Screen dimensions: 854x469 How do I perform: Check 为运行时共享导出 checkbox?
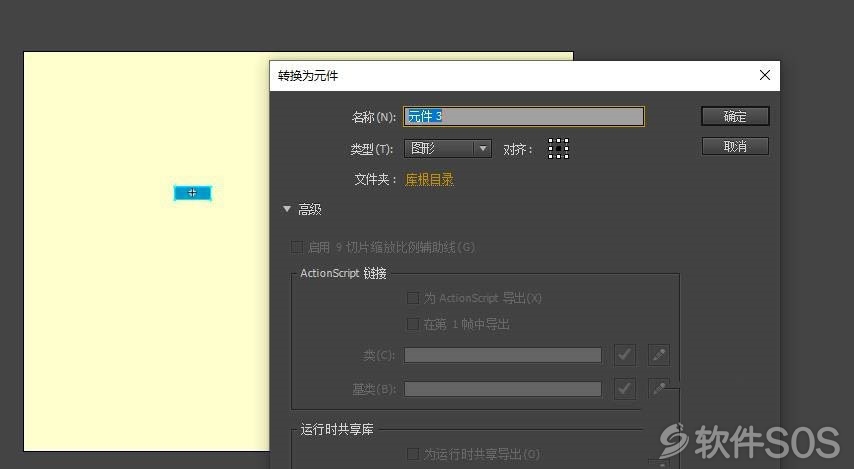click(413, 454)
